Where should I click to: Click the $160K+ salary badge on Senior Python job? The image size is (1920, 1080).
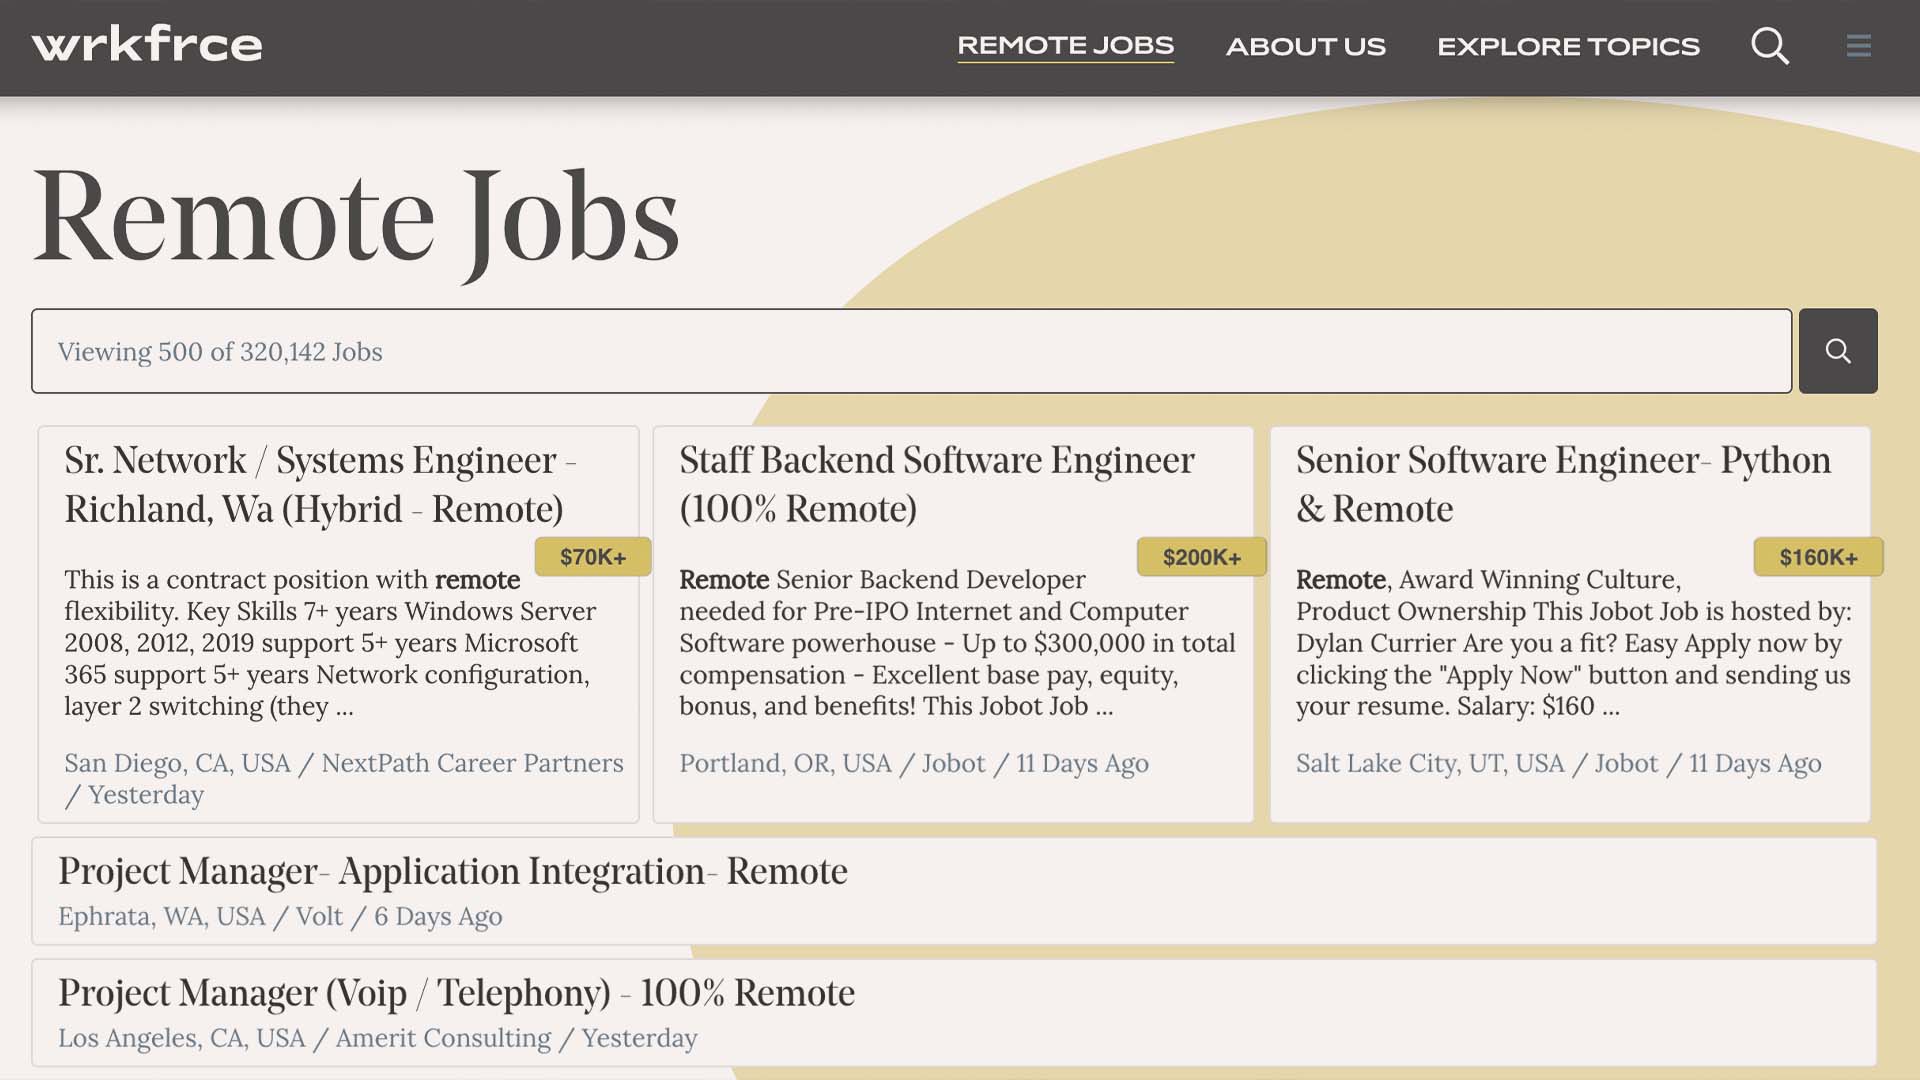tap(1818, 555)
